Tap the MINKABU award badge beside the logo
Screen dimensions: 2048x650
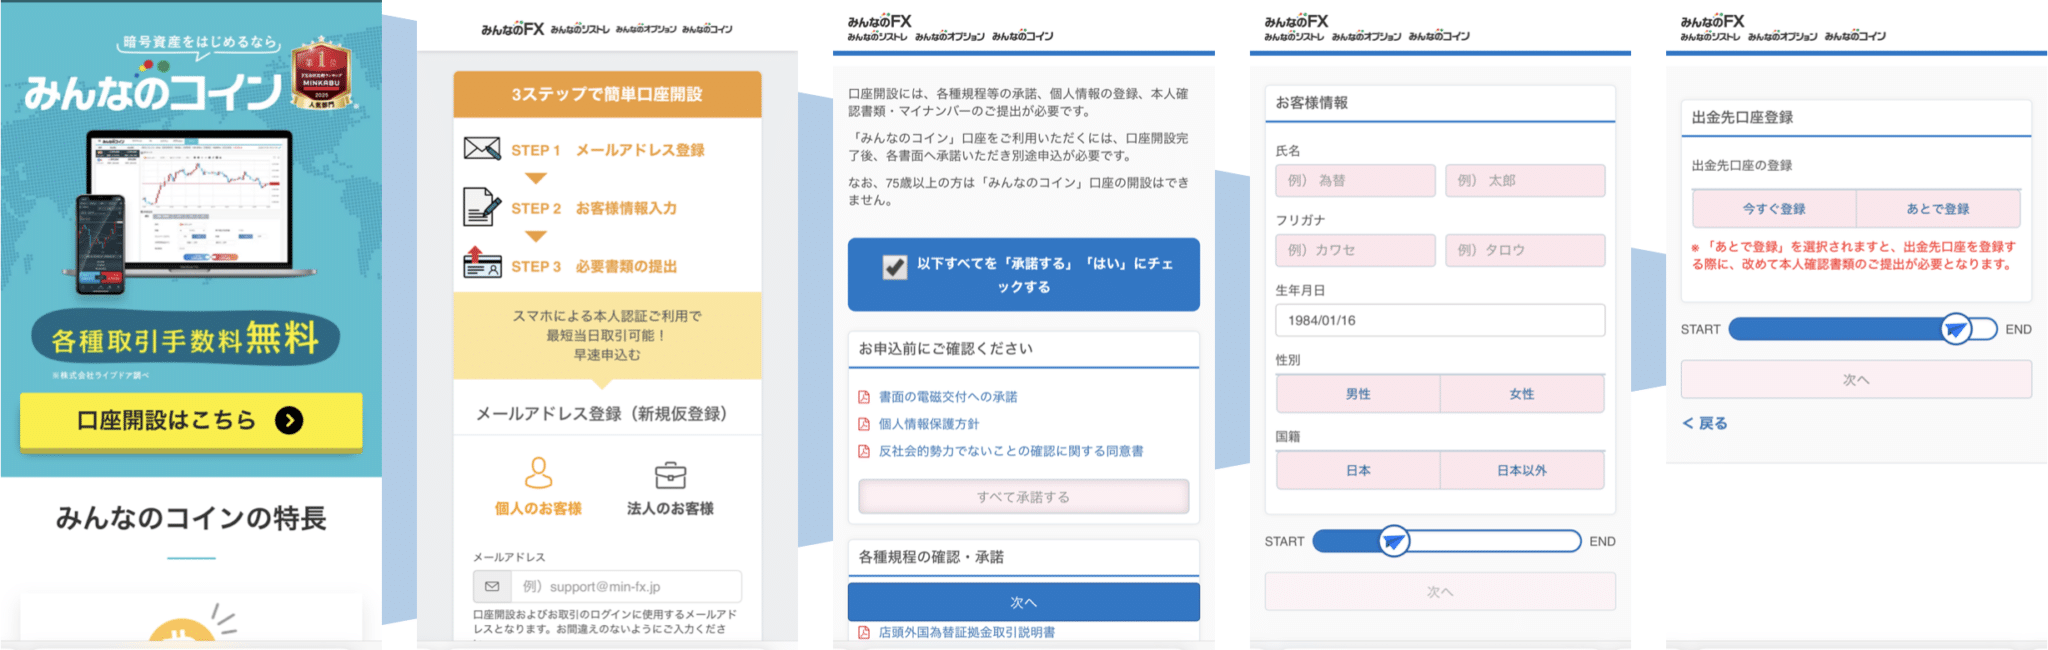[321, 74]
